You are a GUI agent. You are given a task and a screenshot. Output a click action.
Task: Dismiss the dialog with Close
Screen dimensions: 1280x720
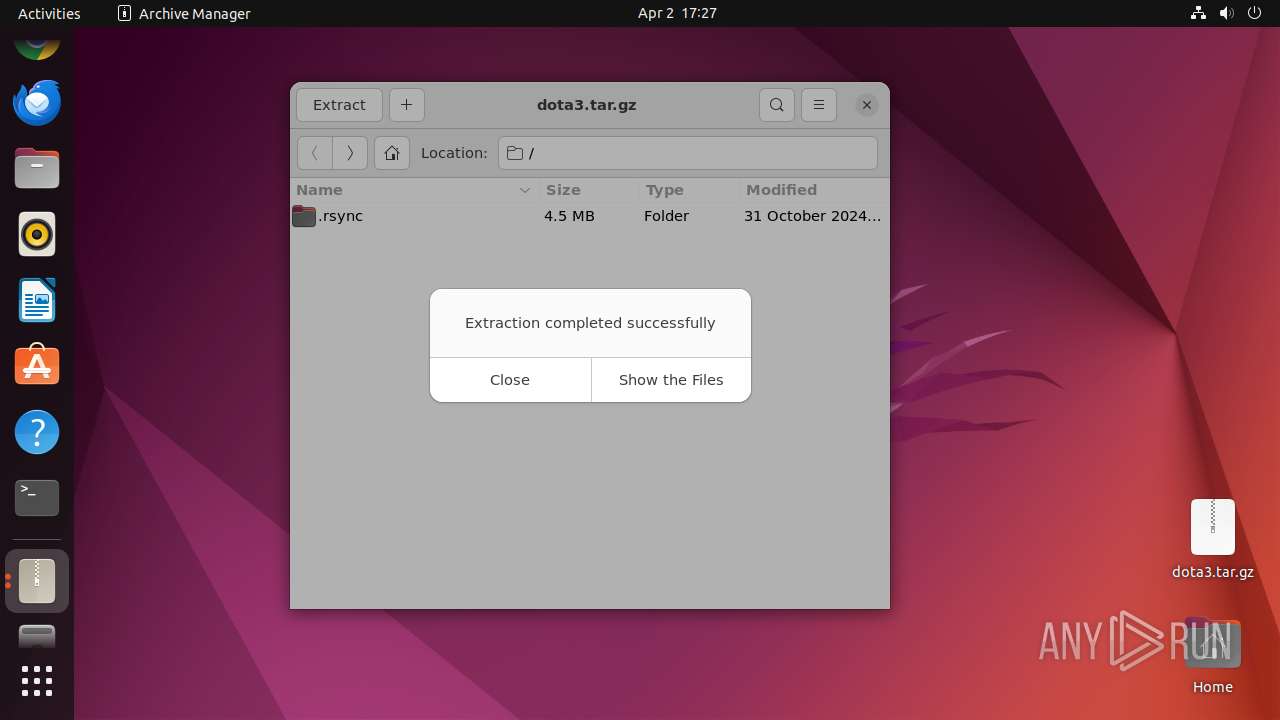510,380
